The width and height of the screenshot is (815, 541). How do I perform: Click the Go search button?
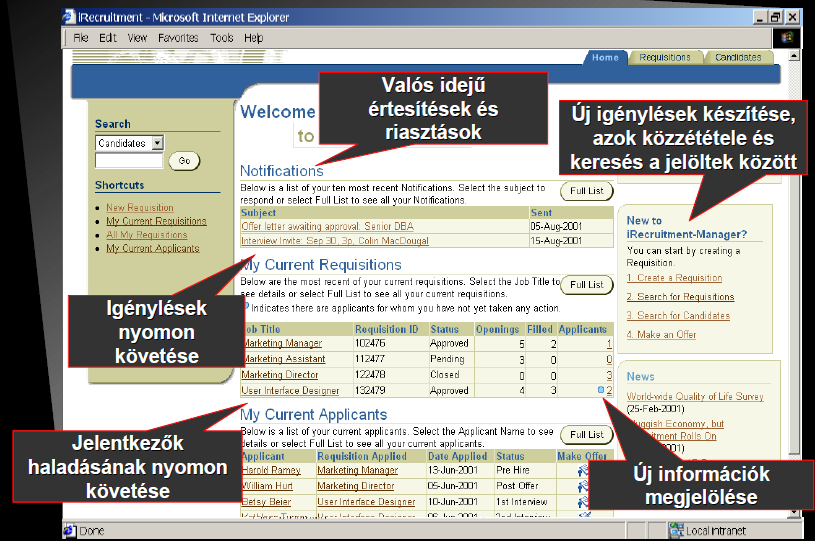pyautogui.click(x=185, y=161)
